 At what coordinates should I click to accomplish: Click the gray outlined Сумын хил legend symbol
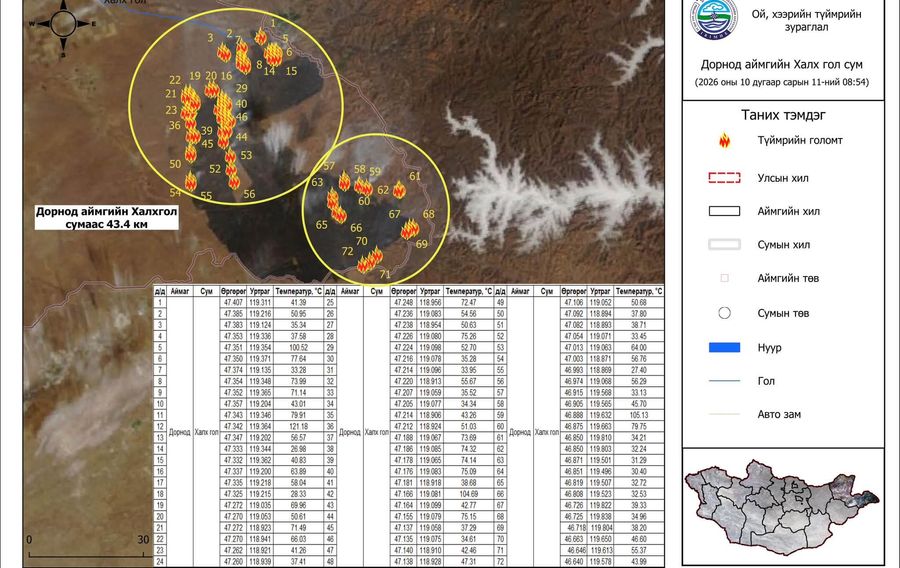tap(724, 244)
